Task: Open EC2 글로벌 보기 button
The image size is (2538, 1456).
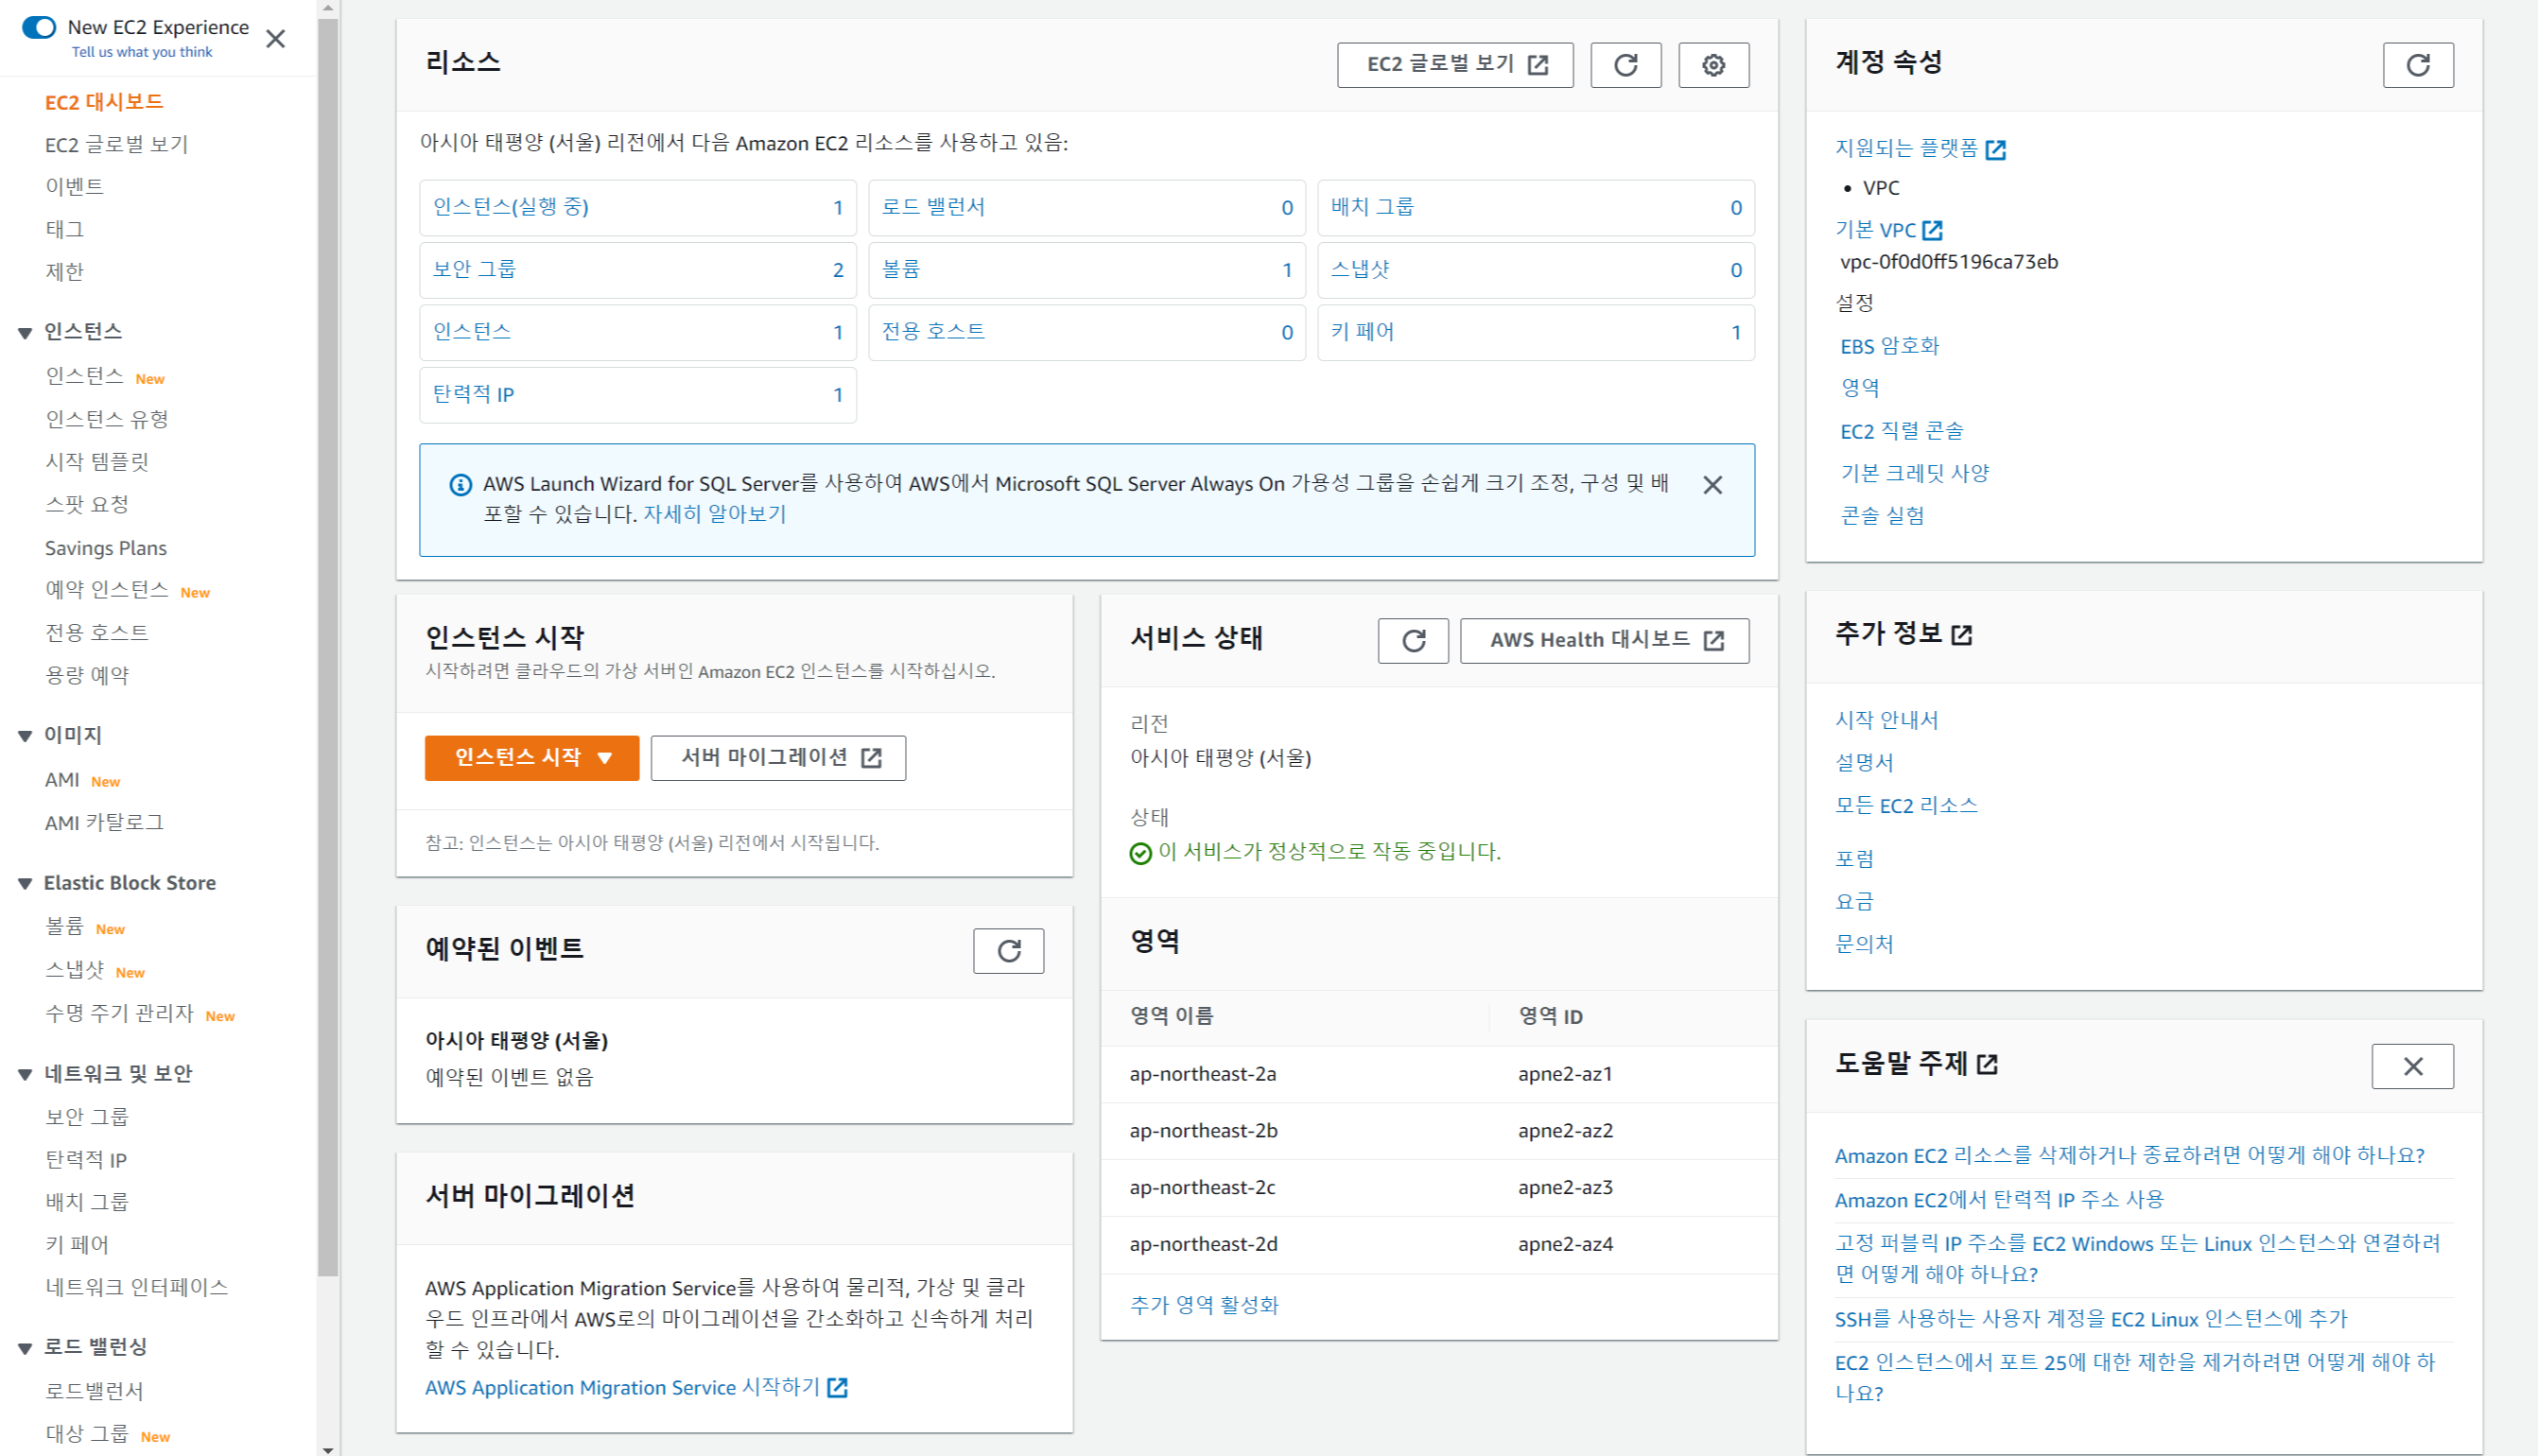Action: [x=1455, y=65]
